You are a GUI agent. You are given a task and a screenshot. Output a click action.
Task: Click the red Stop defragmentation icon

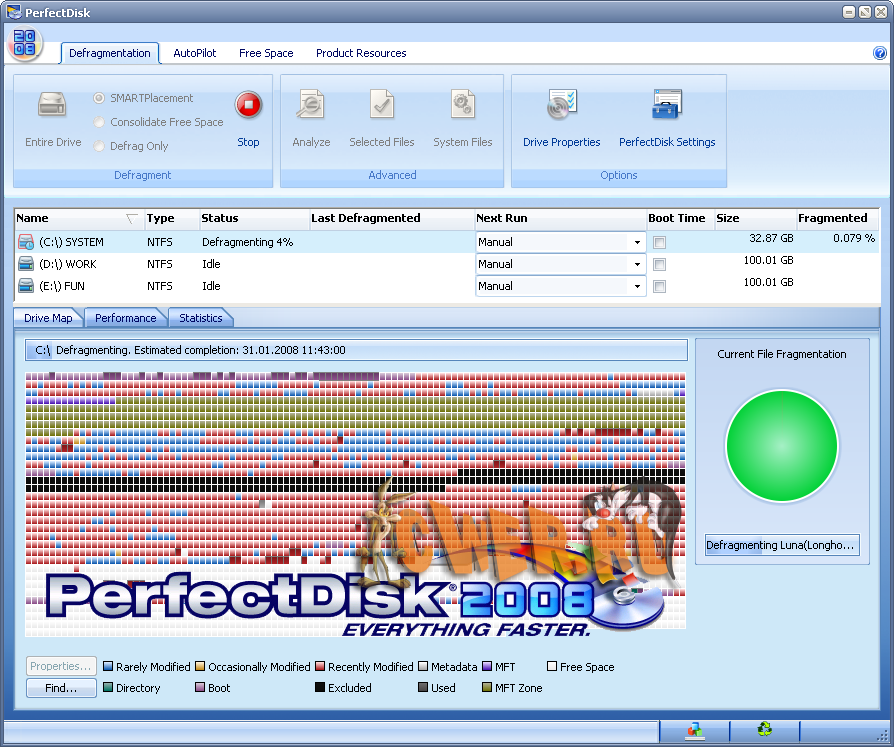click(248, 105)
